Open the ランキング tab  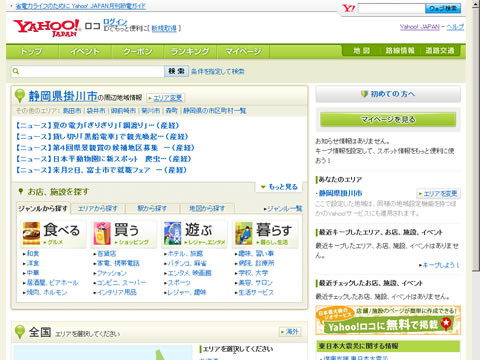coord(190,52)
